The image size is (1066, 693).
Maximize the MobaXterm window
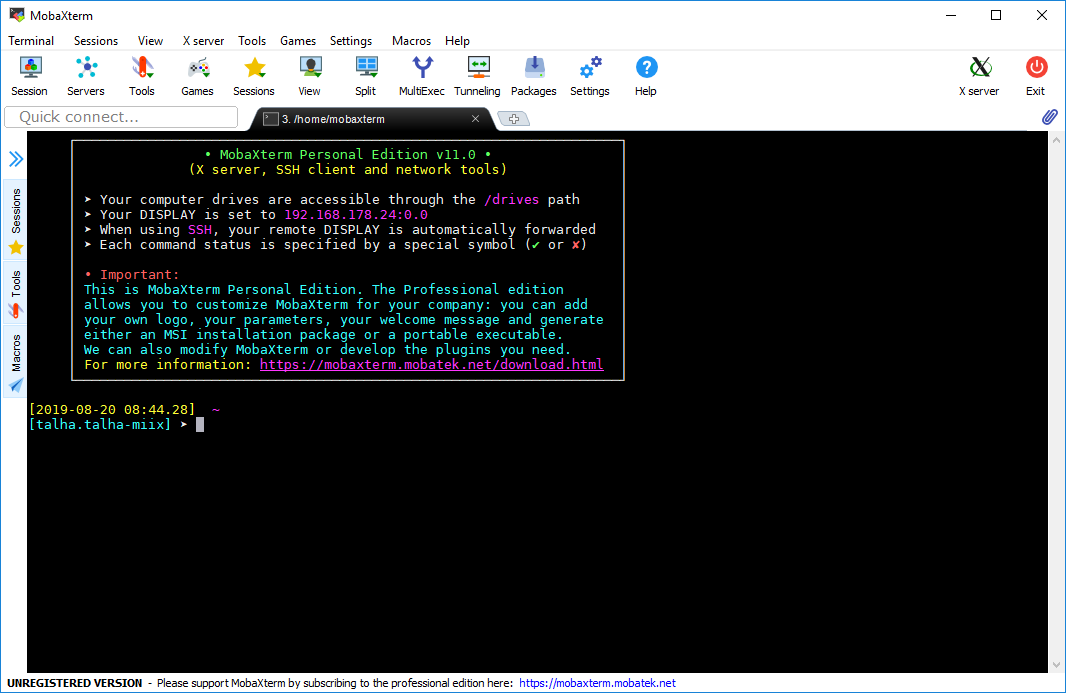(996, 15)
